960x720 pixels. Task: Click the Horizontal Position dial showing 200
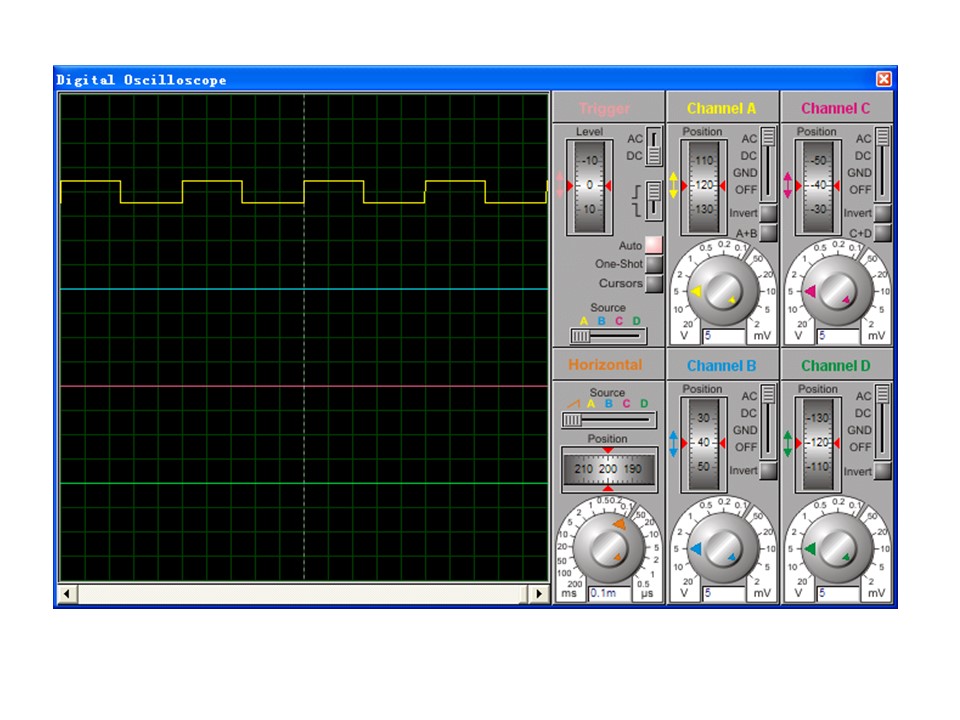[609, 470]
